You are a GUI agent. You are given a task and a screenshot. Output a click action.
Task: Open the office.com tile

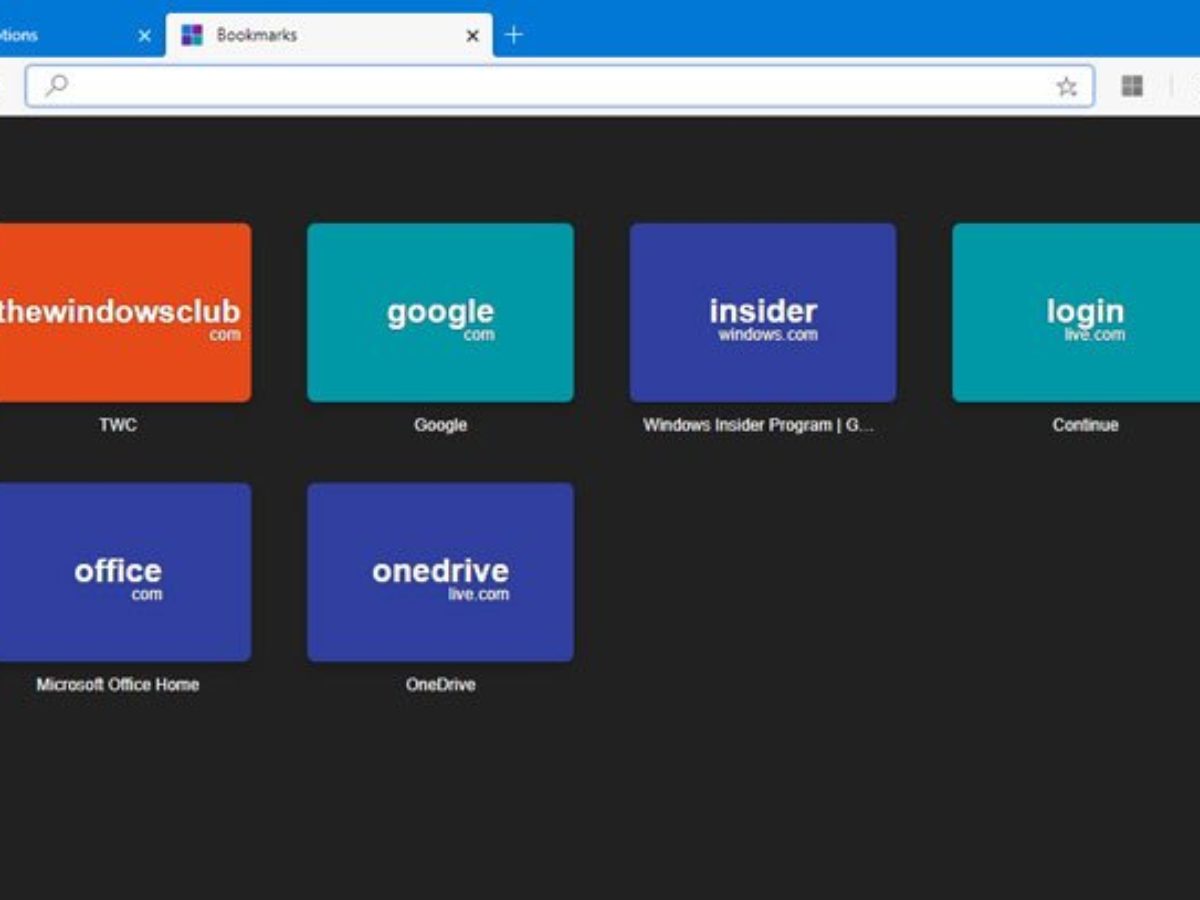125,572
